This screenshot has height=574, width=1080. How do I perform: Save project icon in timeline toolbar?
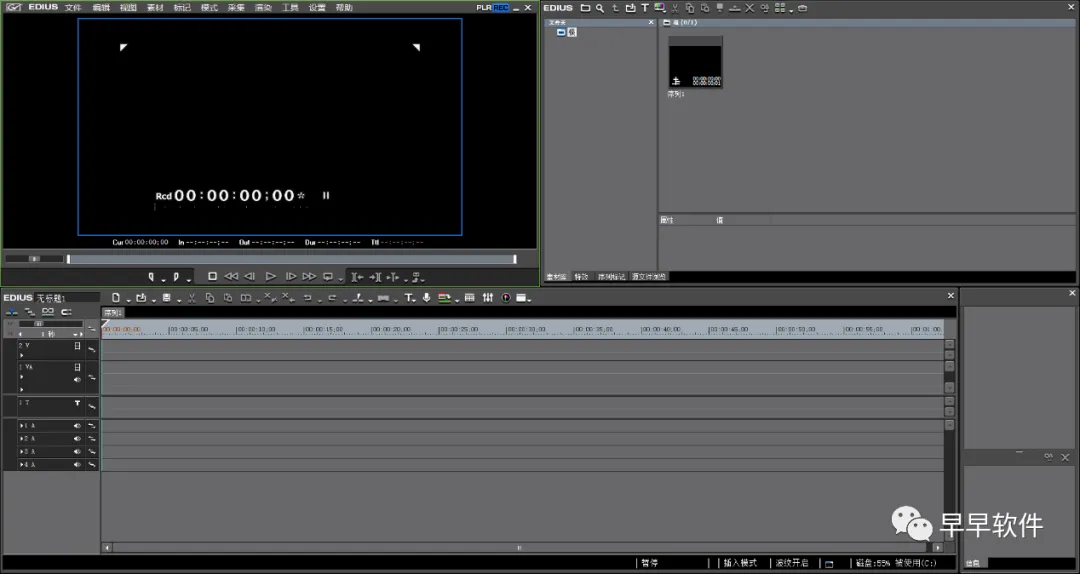pos(167,298)
